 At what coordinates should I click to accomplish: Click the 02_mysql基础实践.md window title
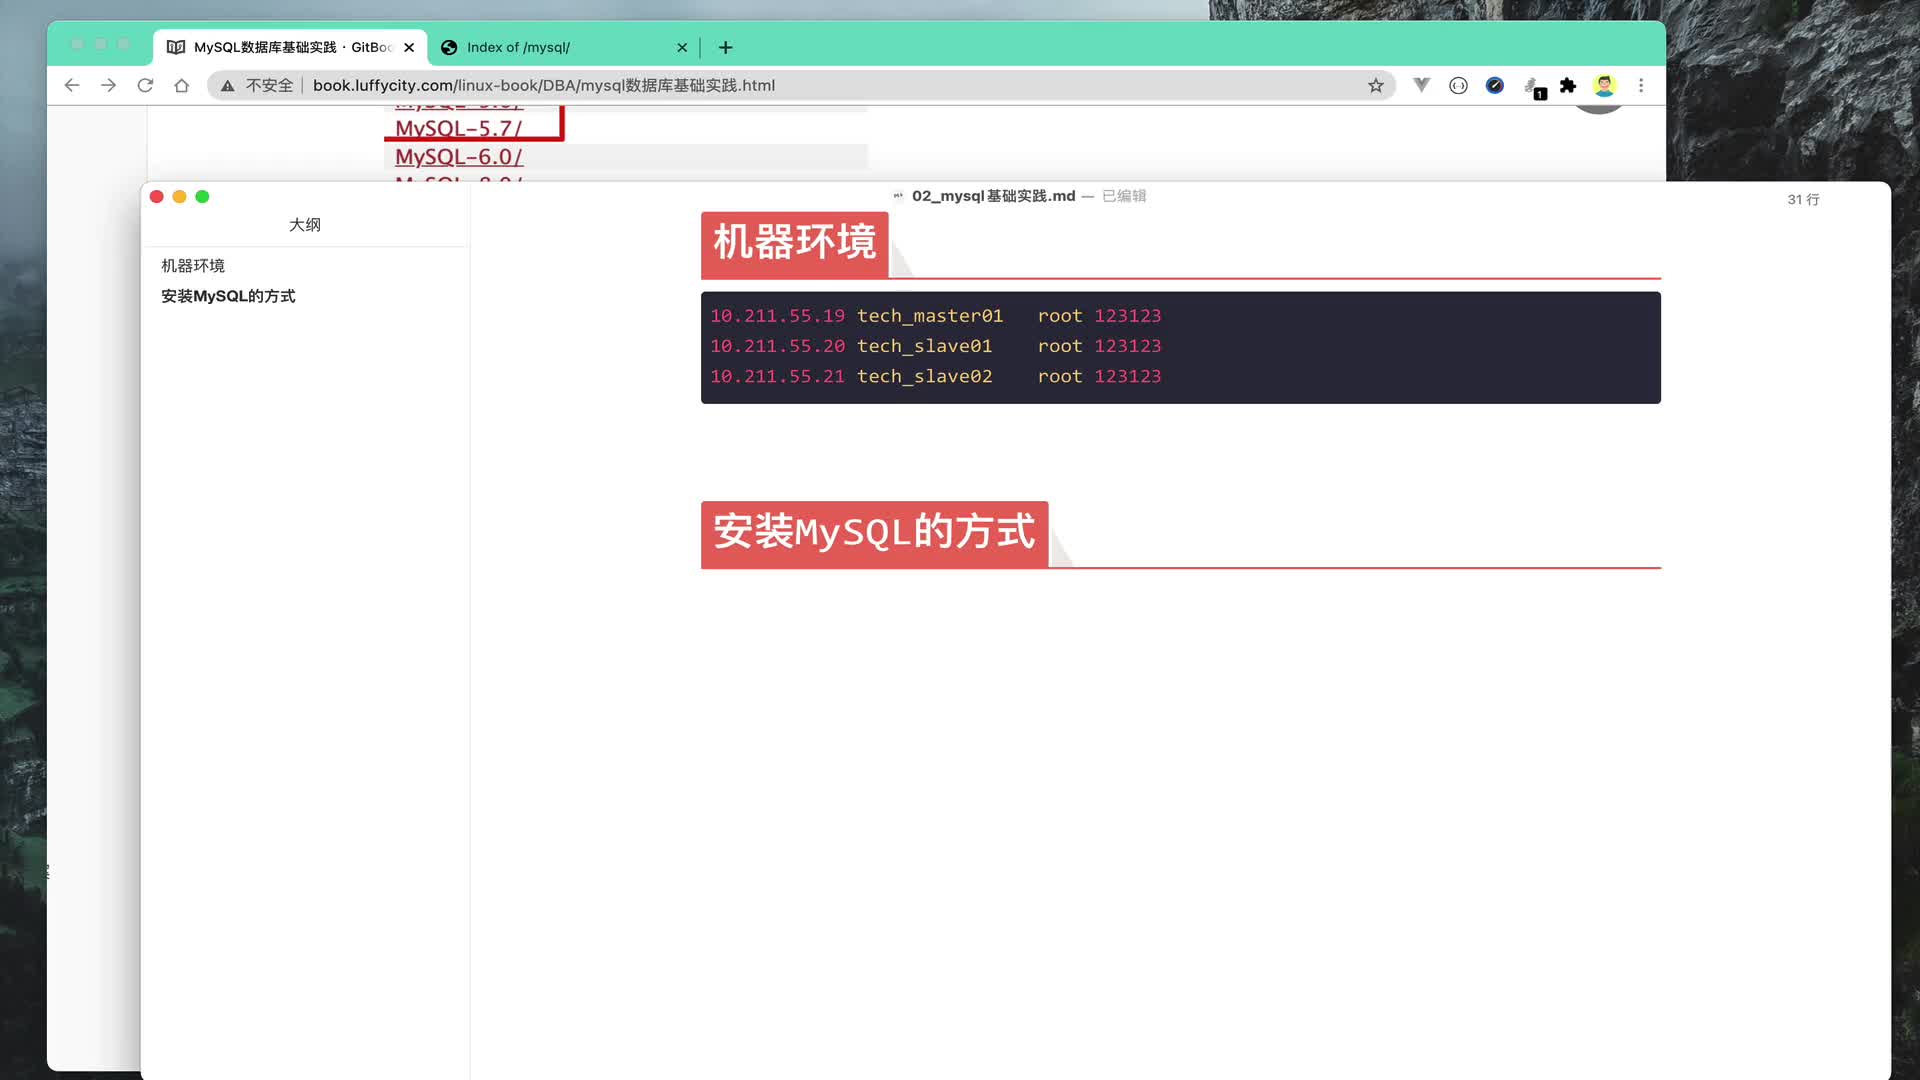(993, 196)
